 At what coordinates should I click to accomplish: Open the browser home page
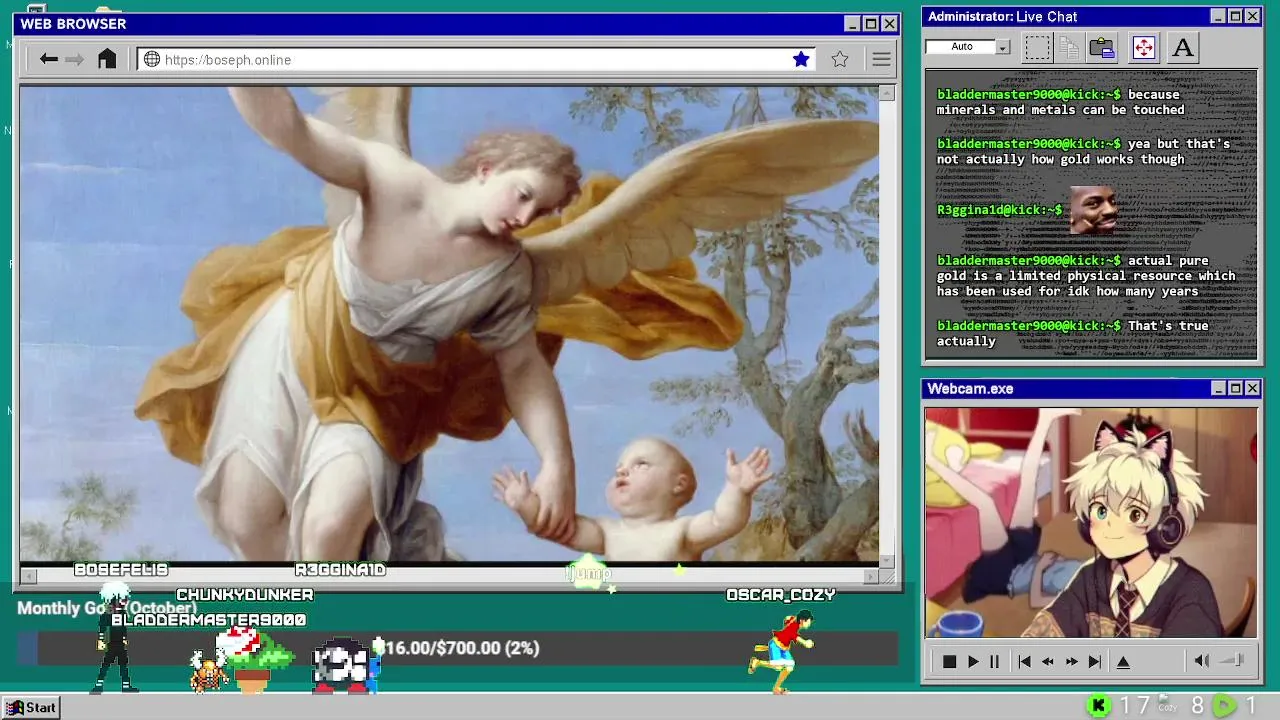(107, 59)
